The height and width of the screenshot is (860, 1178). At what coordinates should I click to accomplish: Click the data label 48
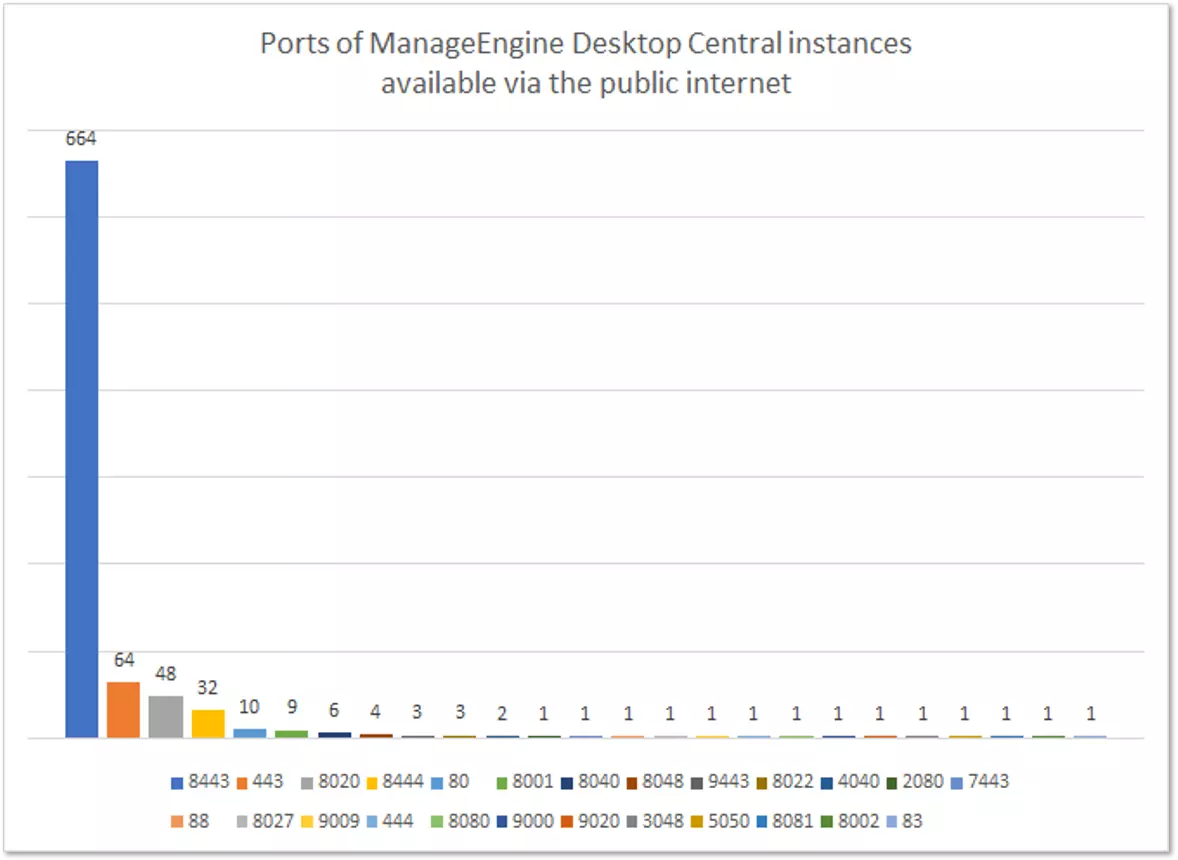166,674
